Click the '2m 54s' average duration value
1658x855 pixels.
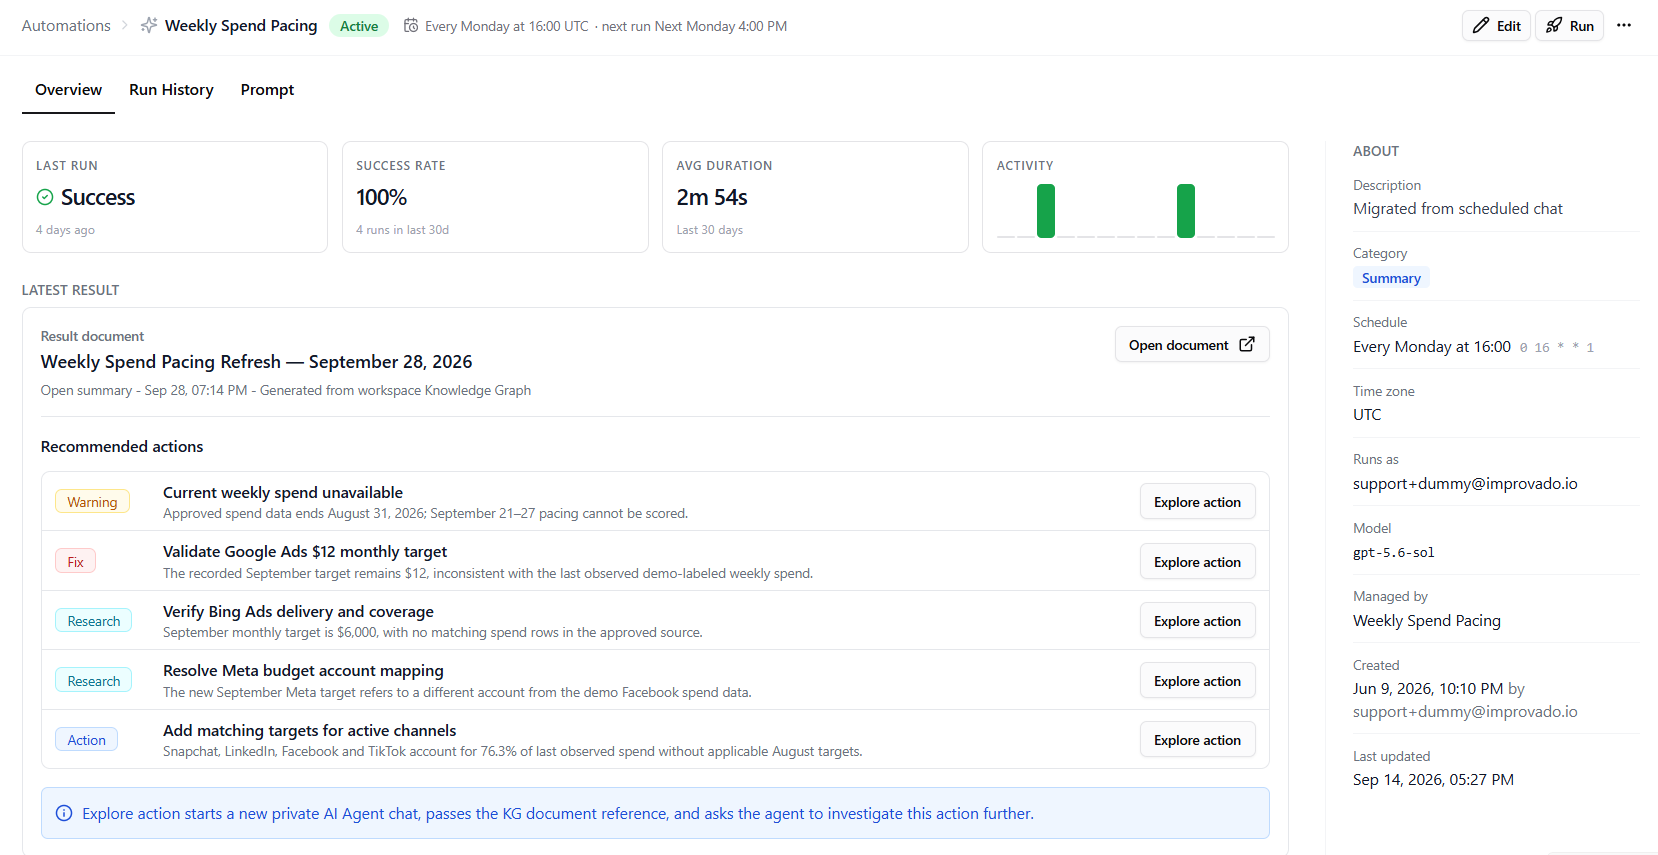pyautogui.click(x=712, y=198)
